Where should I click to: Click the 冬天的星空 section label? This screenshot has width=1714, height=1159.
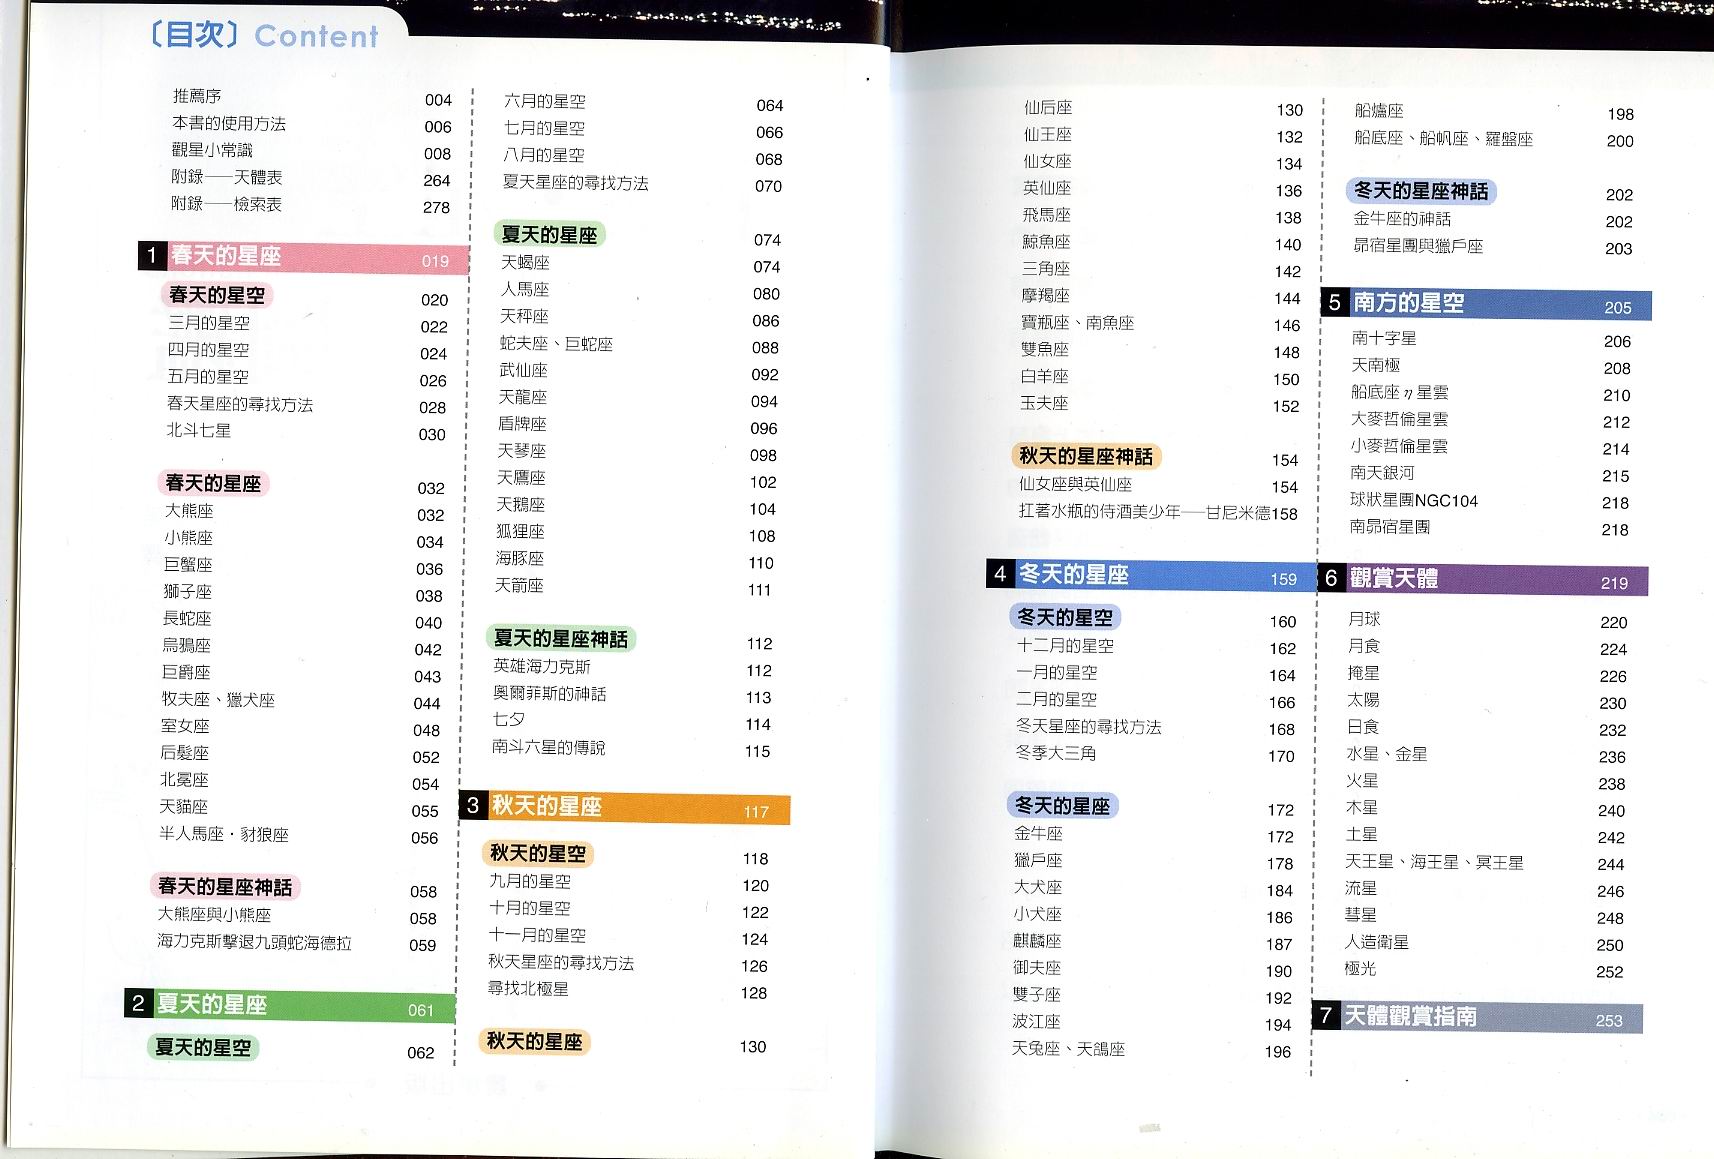tap(1065, 618)
